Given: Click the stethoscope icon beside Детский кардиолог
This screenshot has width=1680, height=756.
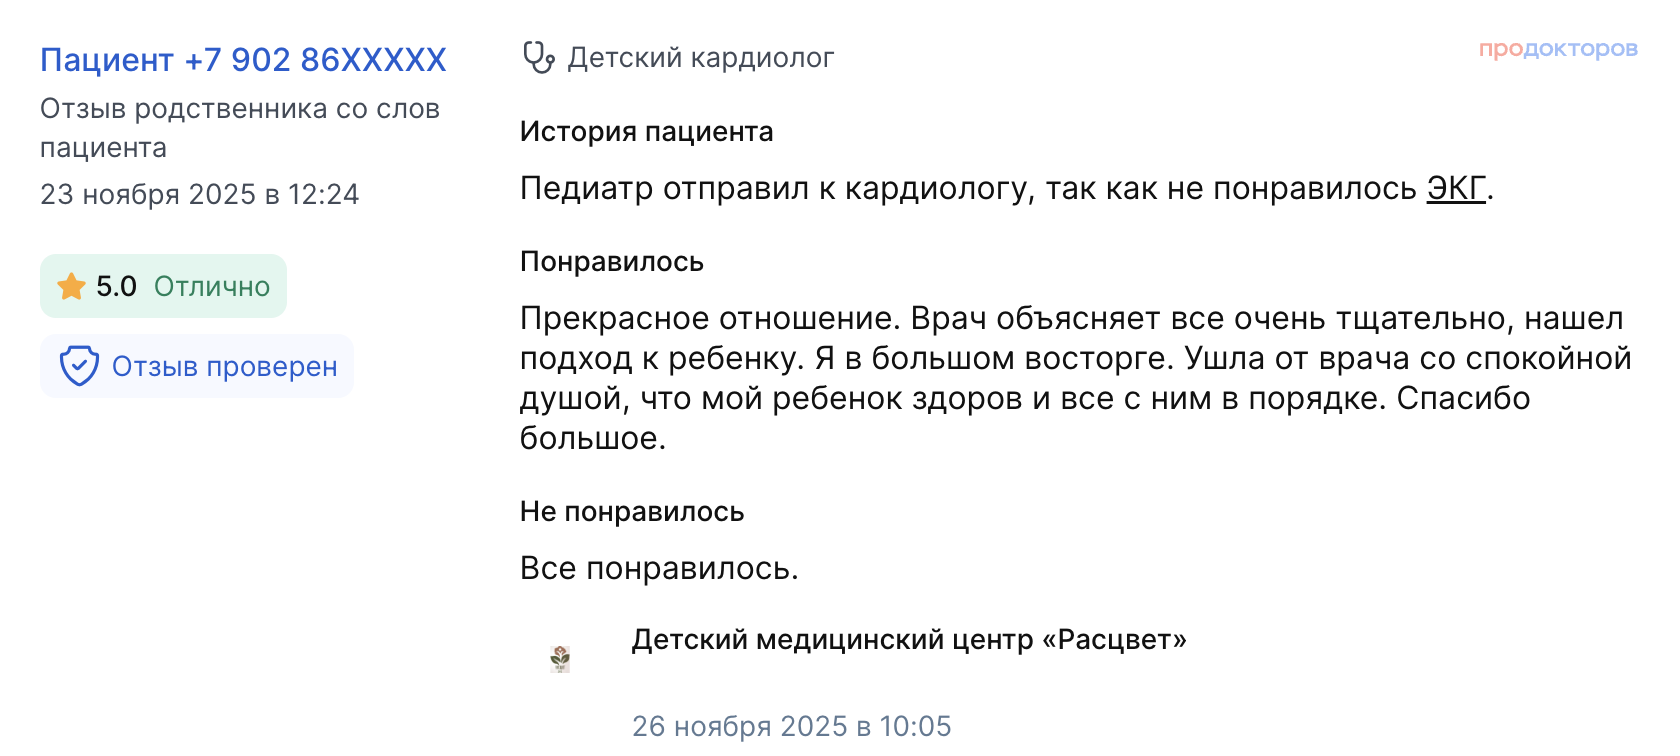Looking at the screenshot, I should 538,58.
